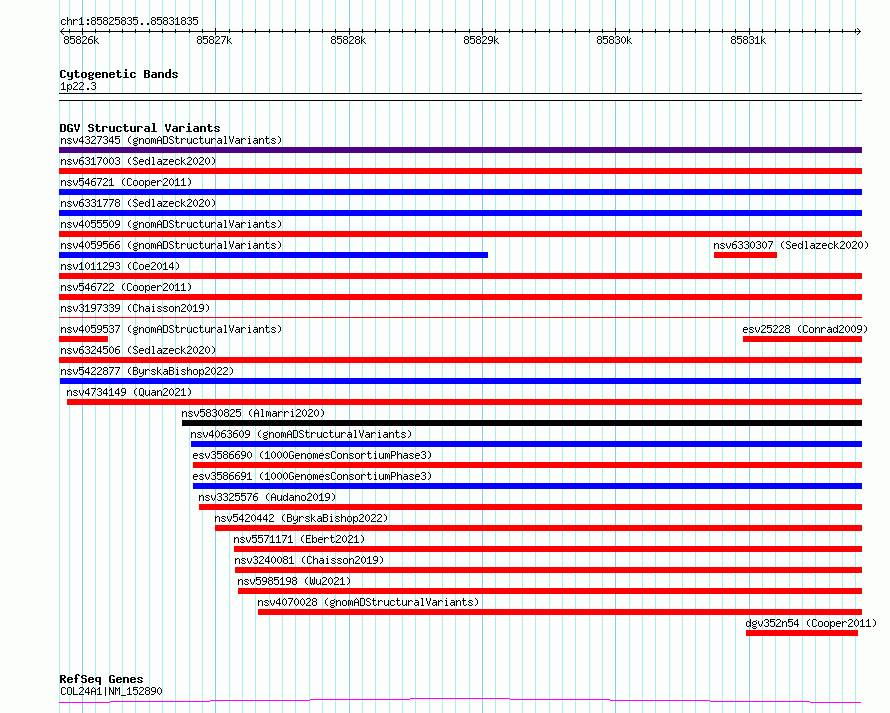The height and width of the screenshot is (713, 890).
Task: Select nsv3325576 (Audano2019) label
Action: pos(267,497)
